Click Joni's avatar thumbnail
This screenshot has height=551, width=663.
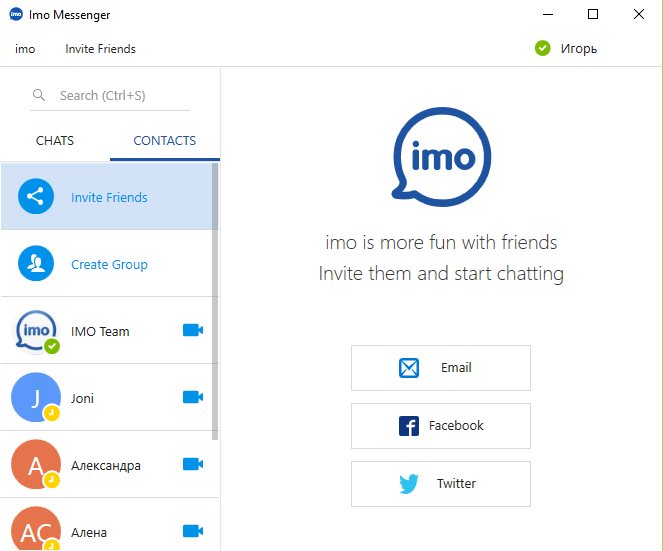coord(36,397)
